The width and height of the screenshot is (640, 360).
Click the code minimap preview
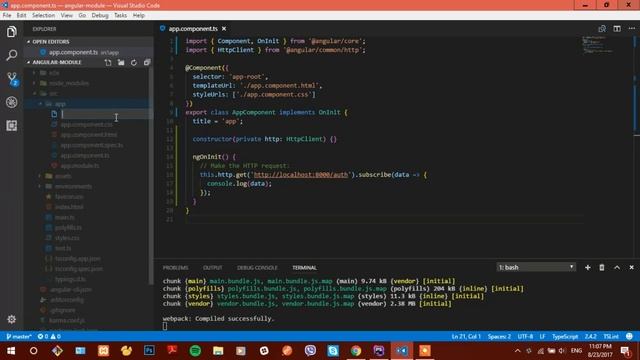tap(598, 45)
